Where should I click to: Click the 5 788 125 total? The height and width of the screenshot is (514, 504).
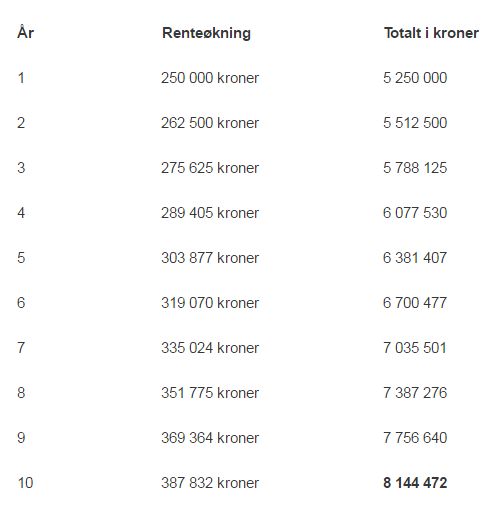(x=415, y=168)
